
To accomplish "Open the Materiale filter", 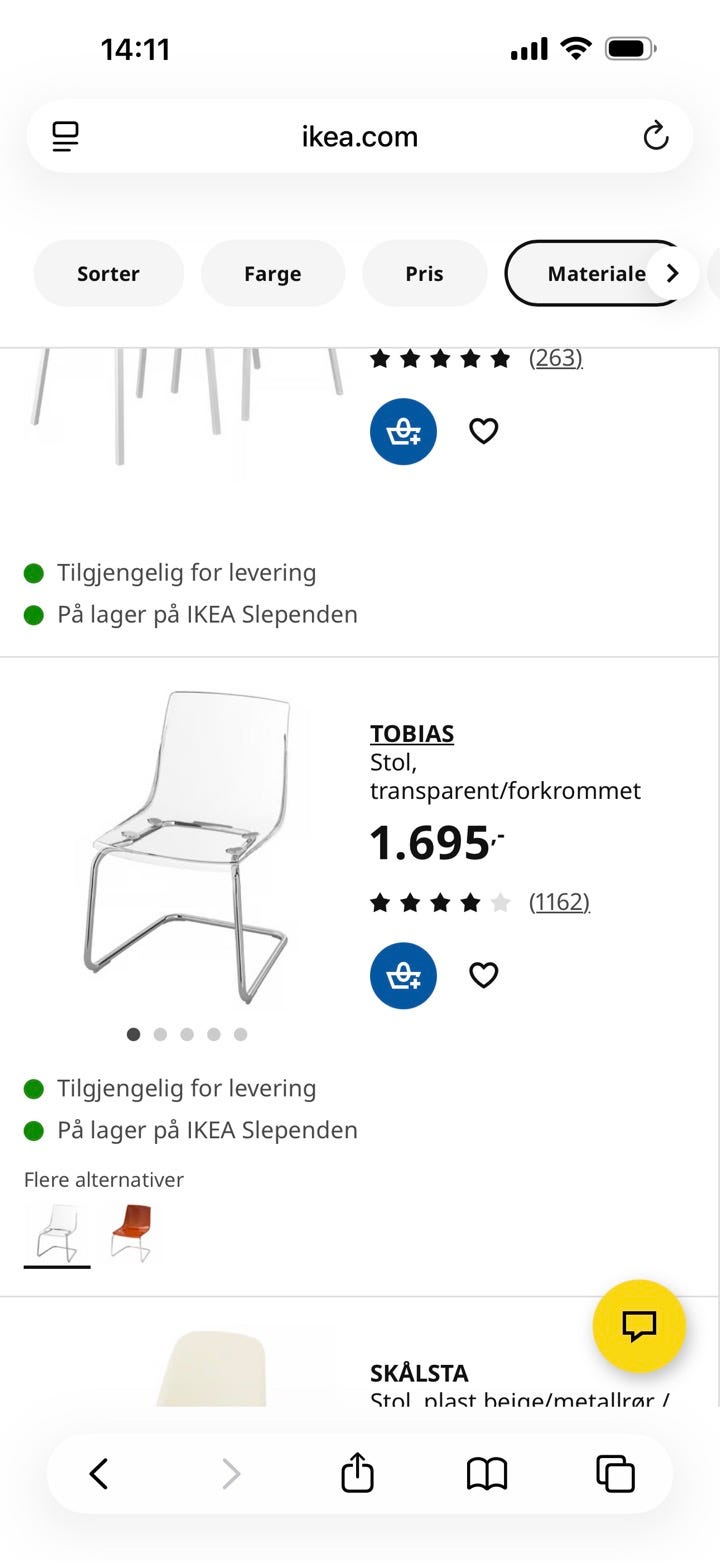I will [x=590, y=273].
